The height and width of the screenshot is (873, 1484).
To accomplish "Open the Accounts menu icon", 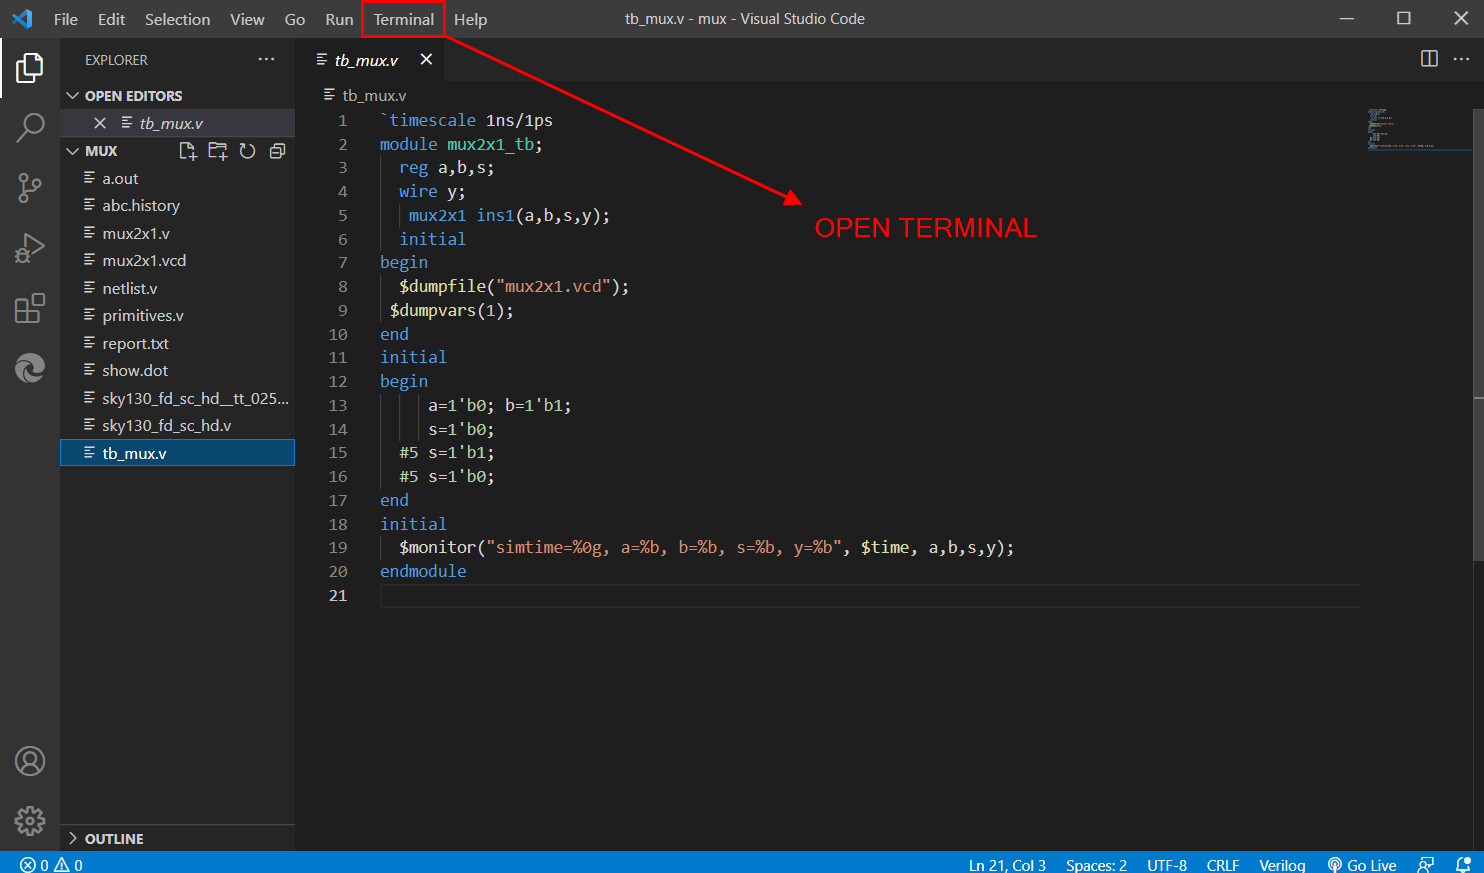I will (30, 761).
